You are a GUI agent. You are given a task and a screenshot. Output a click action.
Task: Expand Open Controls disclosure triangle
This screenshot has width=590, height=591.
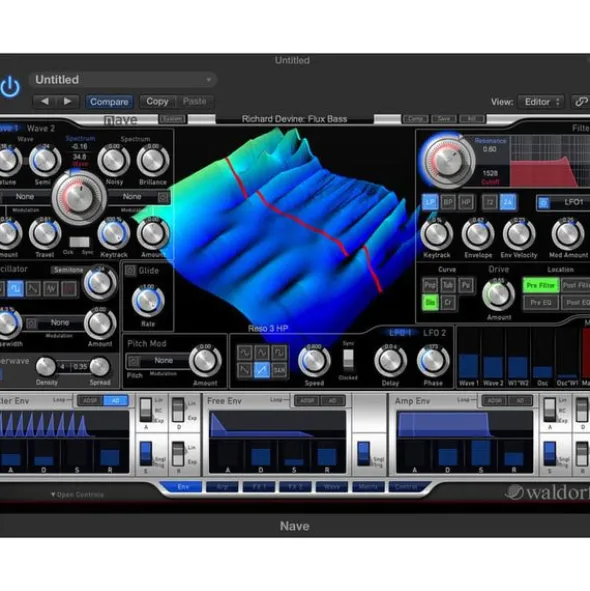(x=53, y=495)
